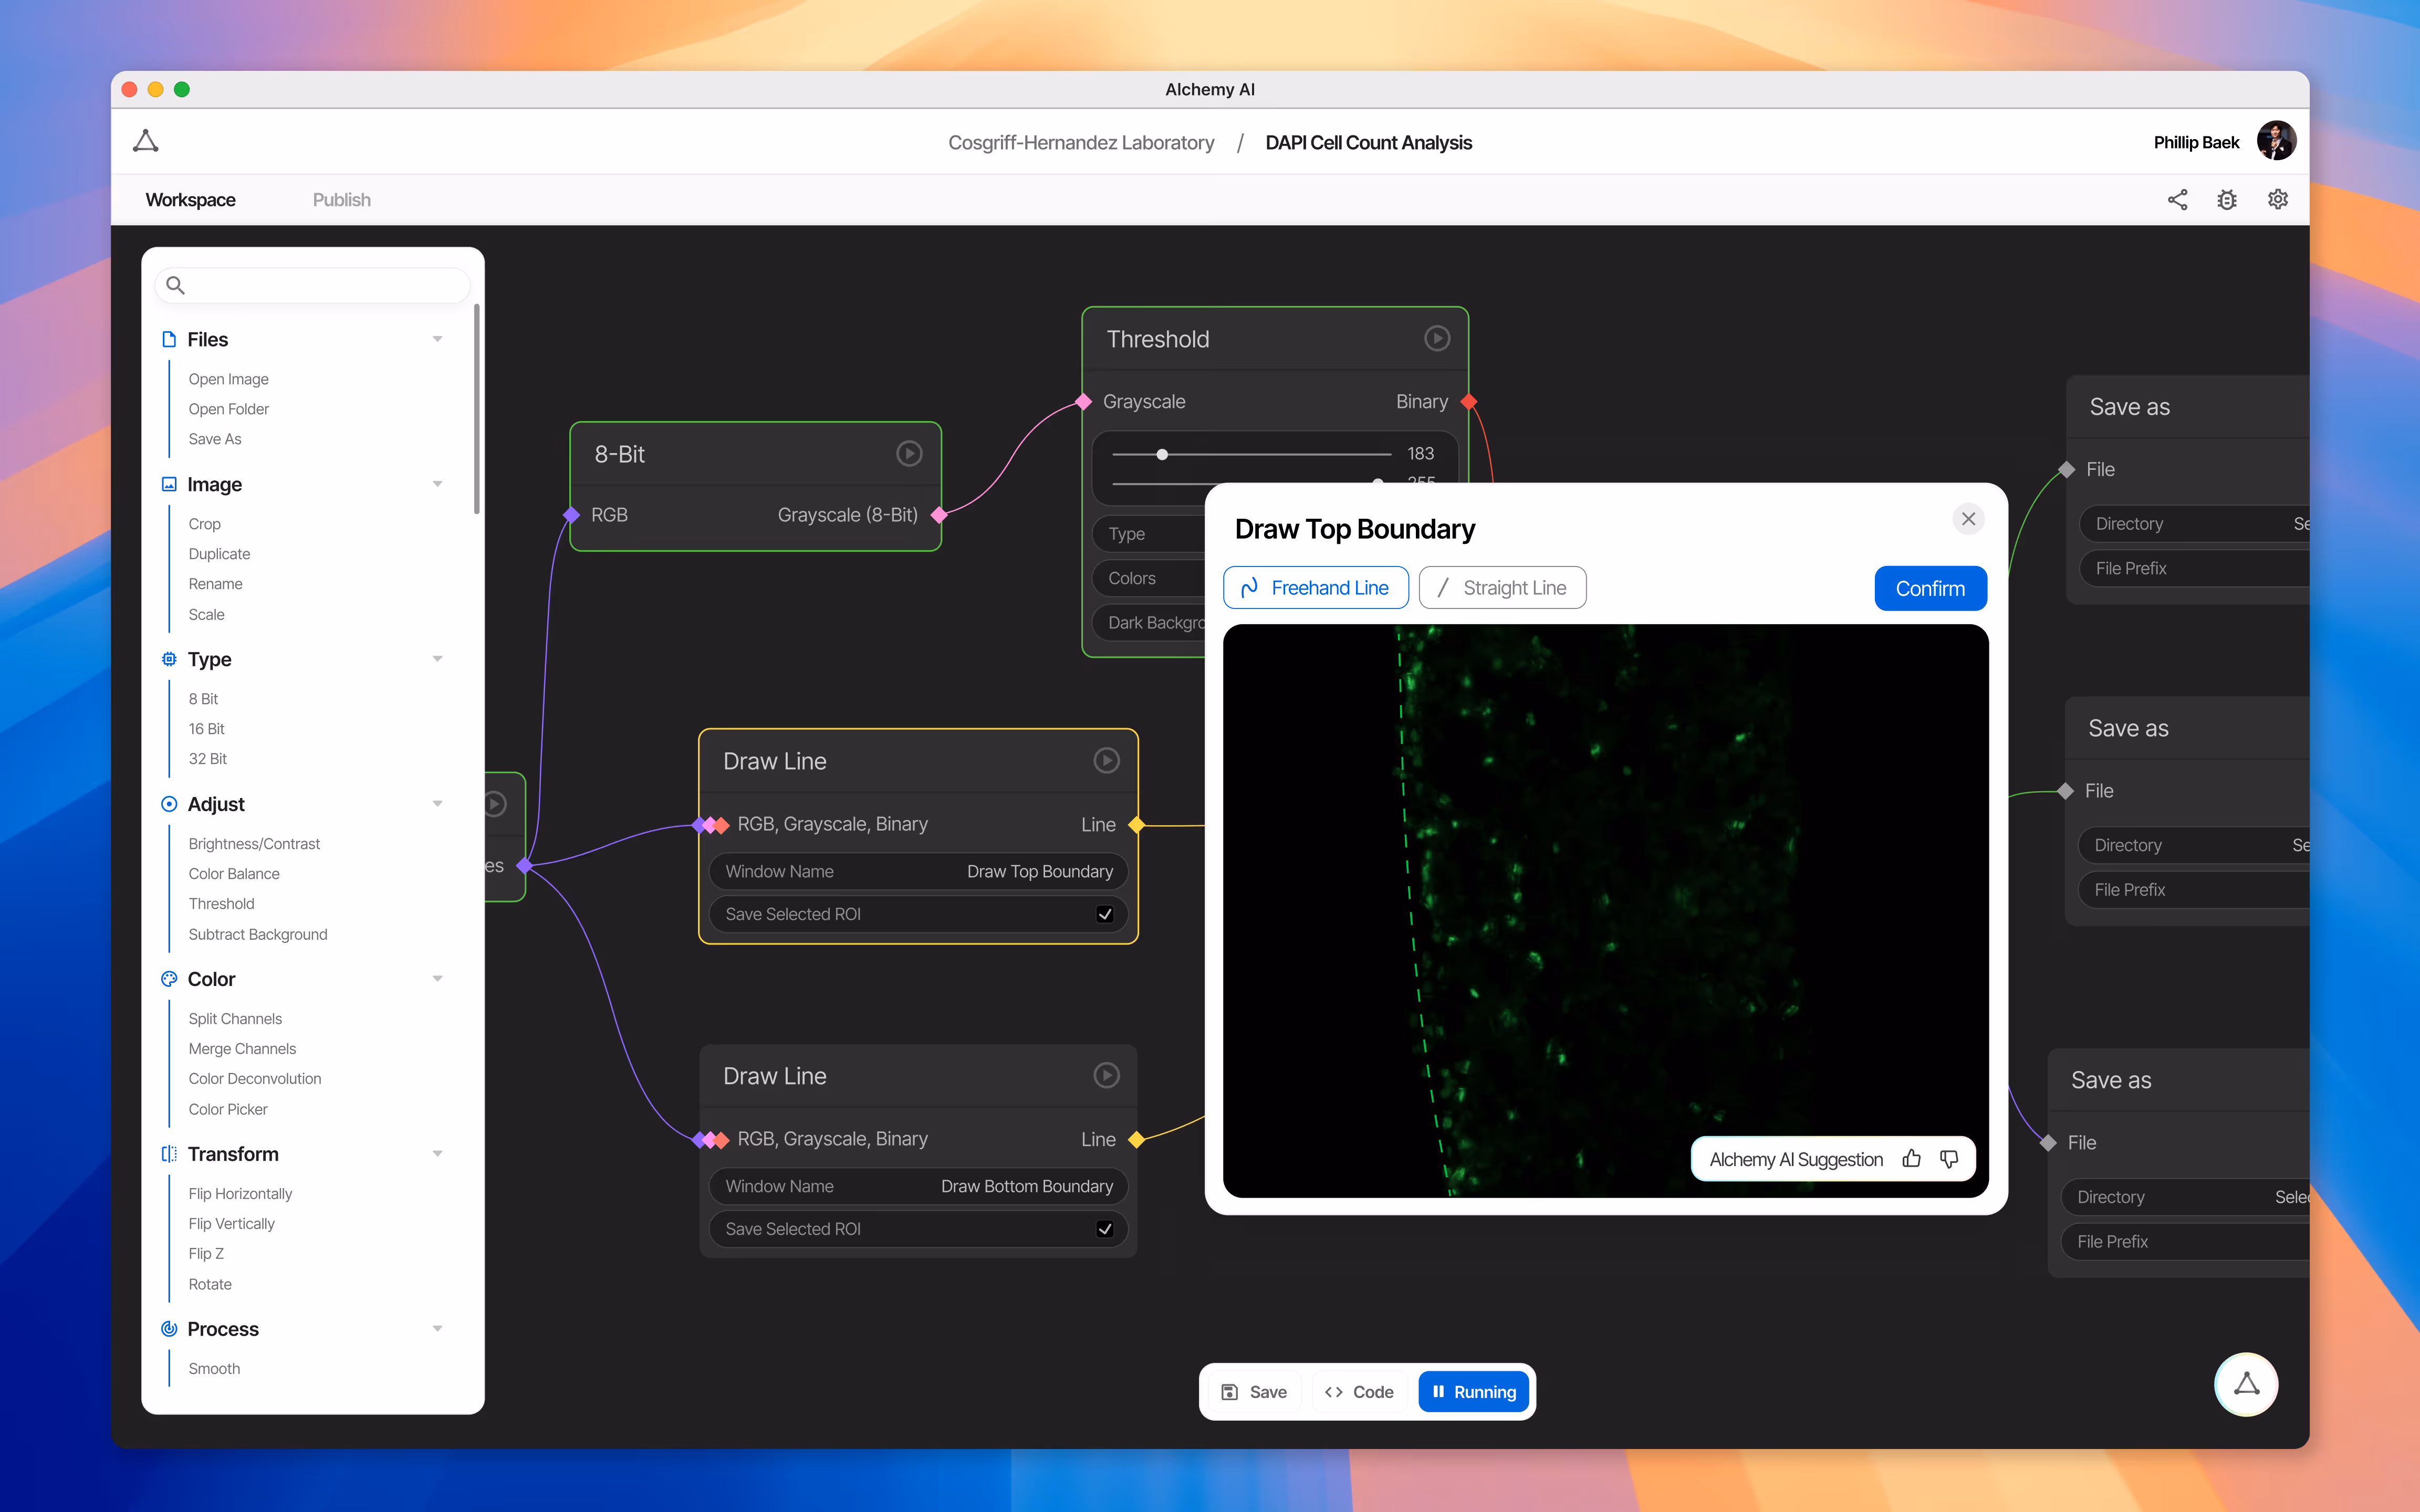The image size is (2420, 1512).
Task: Collapse the Transform section
Action: point(437,1154)
